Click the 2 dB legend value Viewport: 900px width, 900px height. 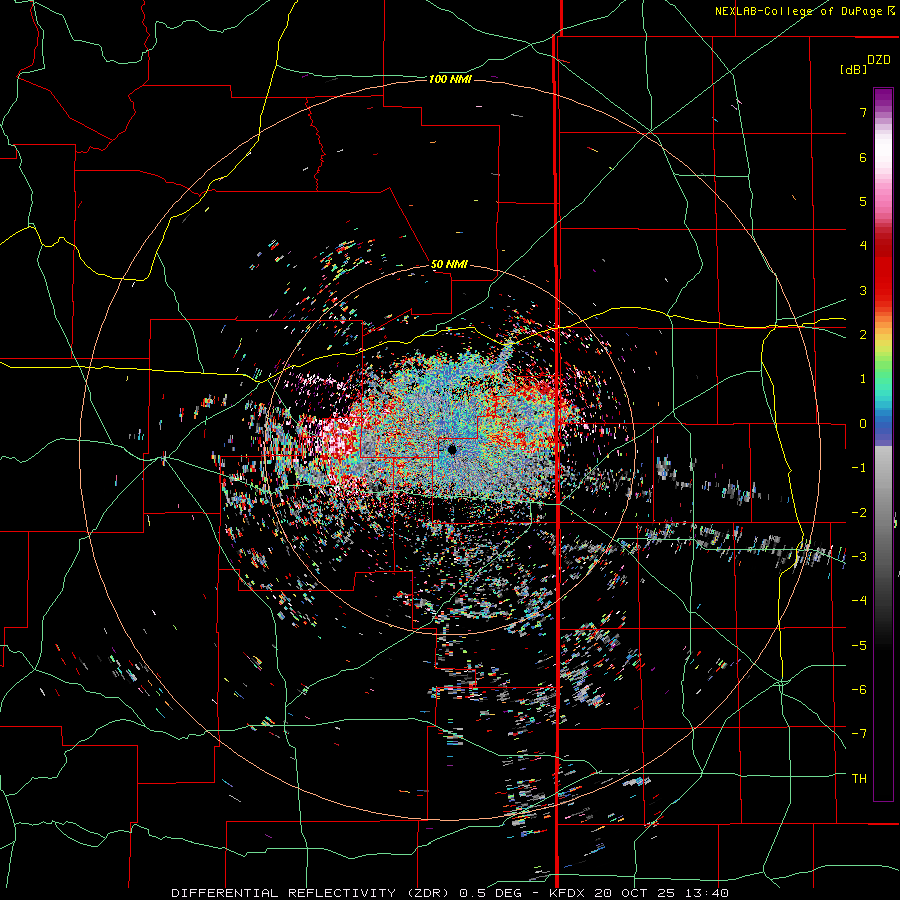[863, 335]
